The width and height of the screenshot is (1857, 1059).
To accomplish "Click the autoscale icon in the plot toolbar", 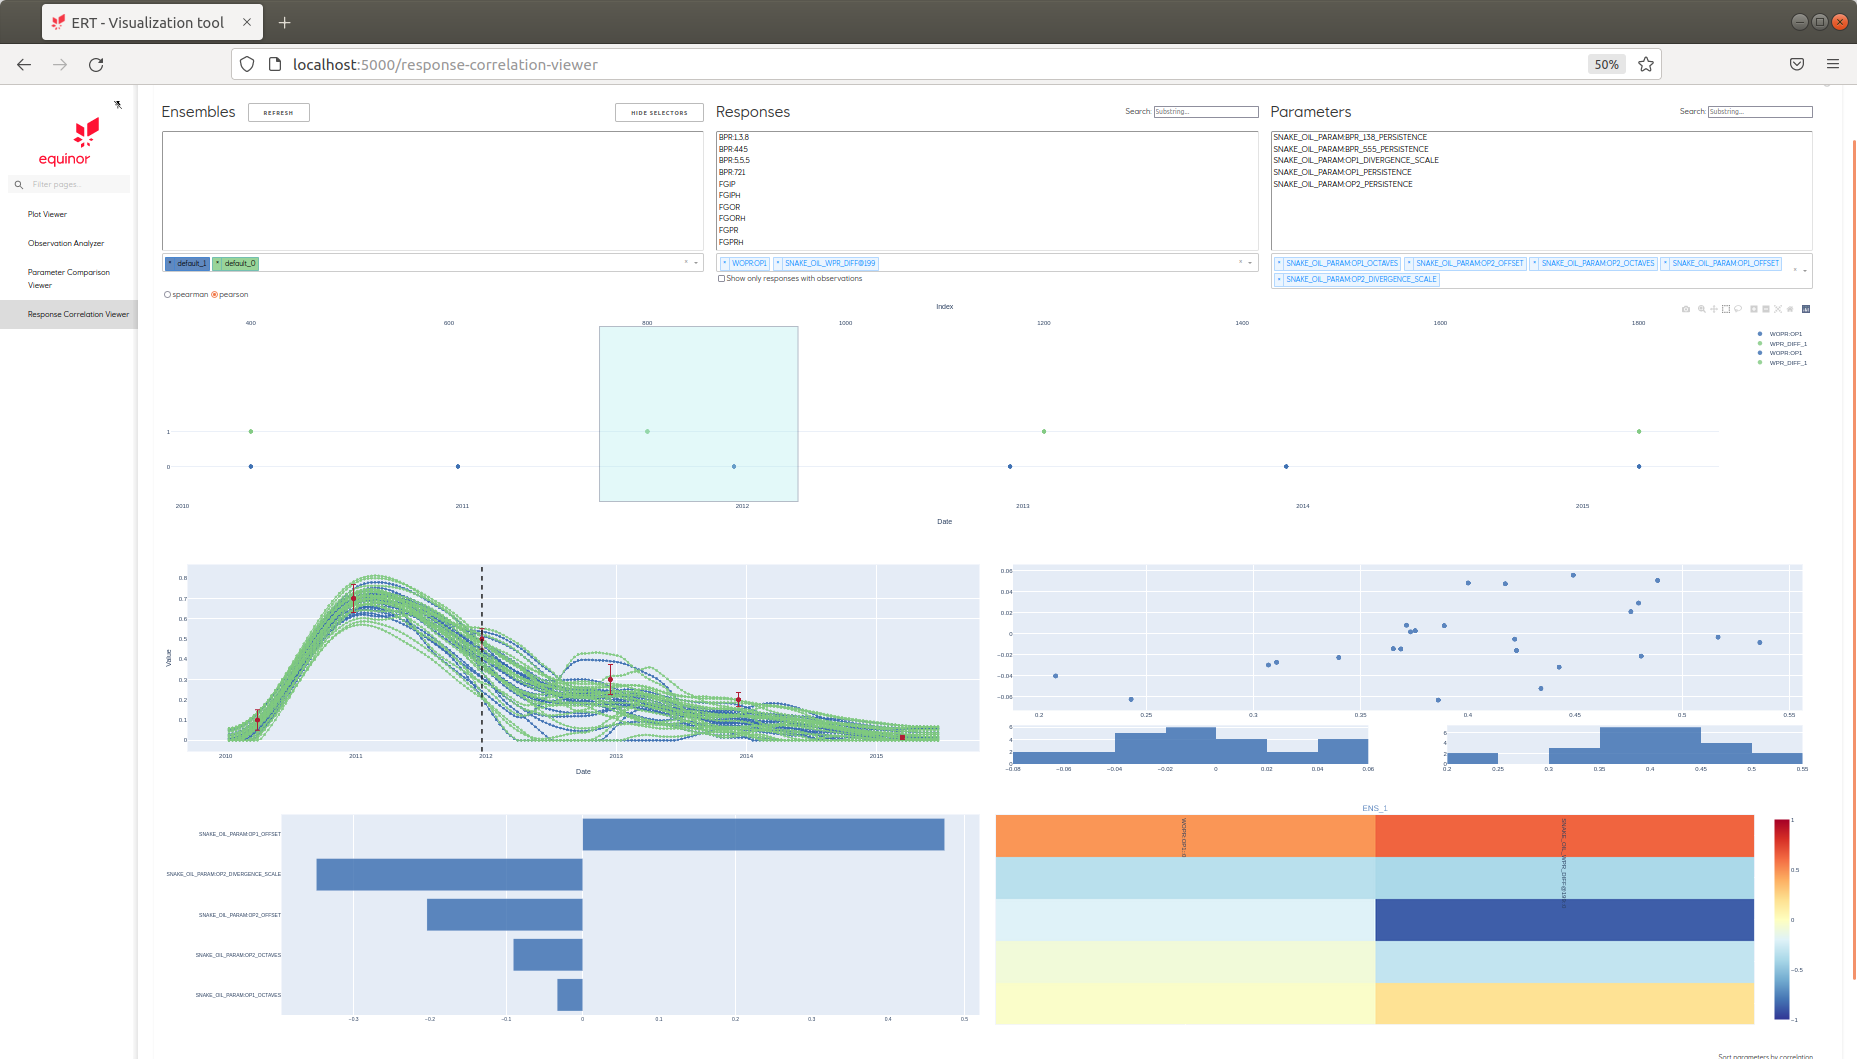I will point(1779,309).
